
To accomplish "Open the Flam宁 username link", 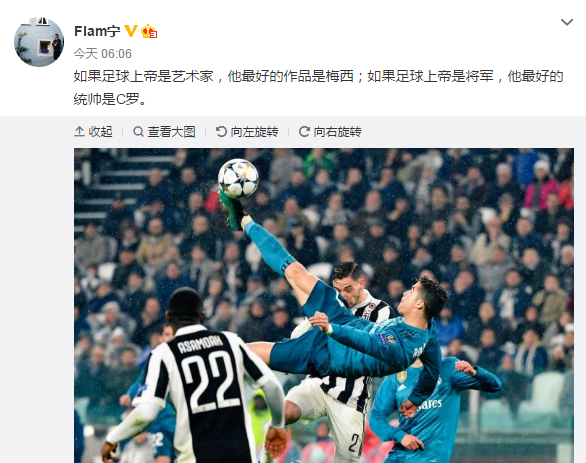I will click(97, 31).
